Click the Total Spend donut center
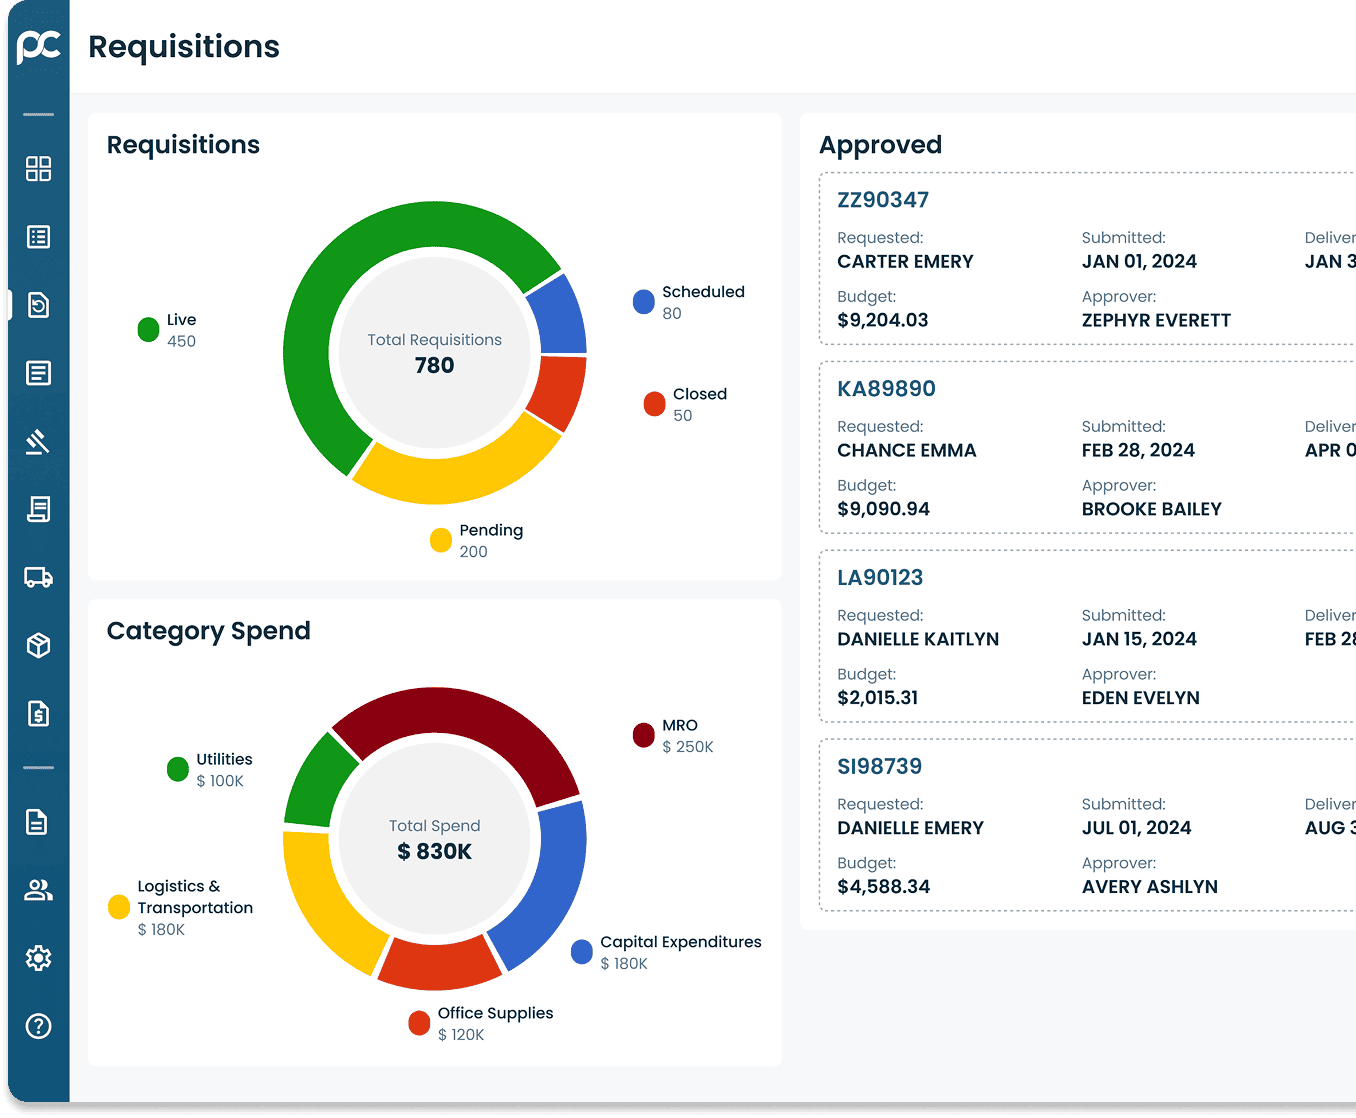Viewport: 1356px width, 1118px height. (x=434, y=839)
